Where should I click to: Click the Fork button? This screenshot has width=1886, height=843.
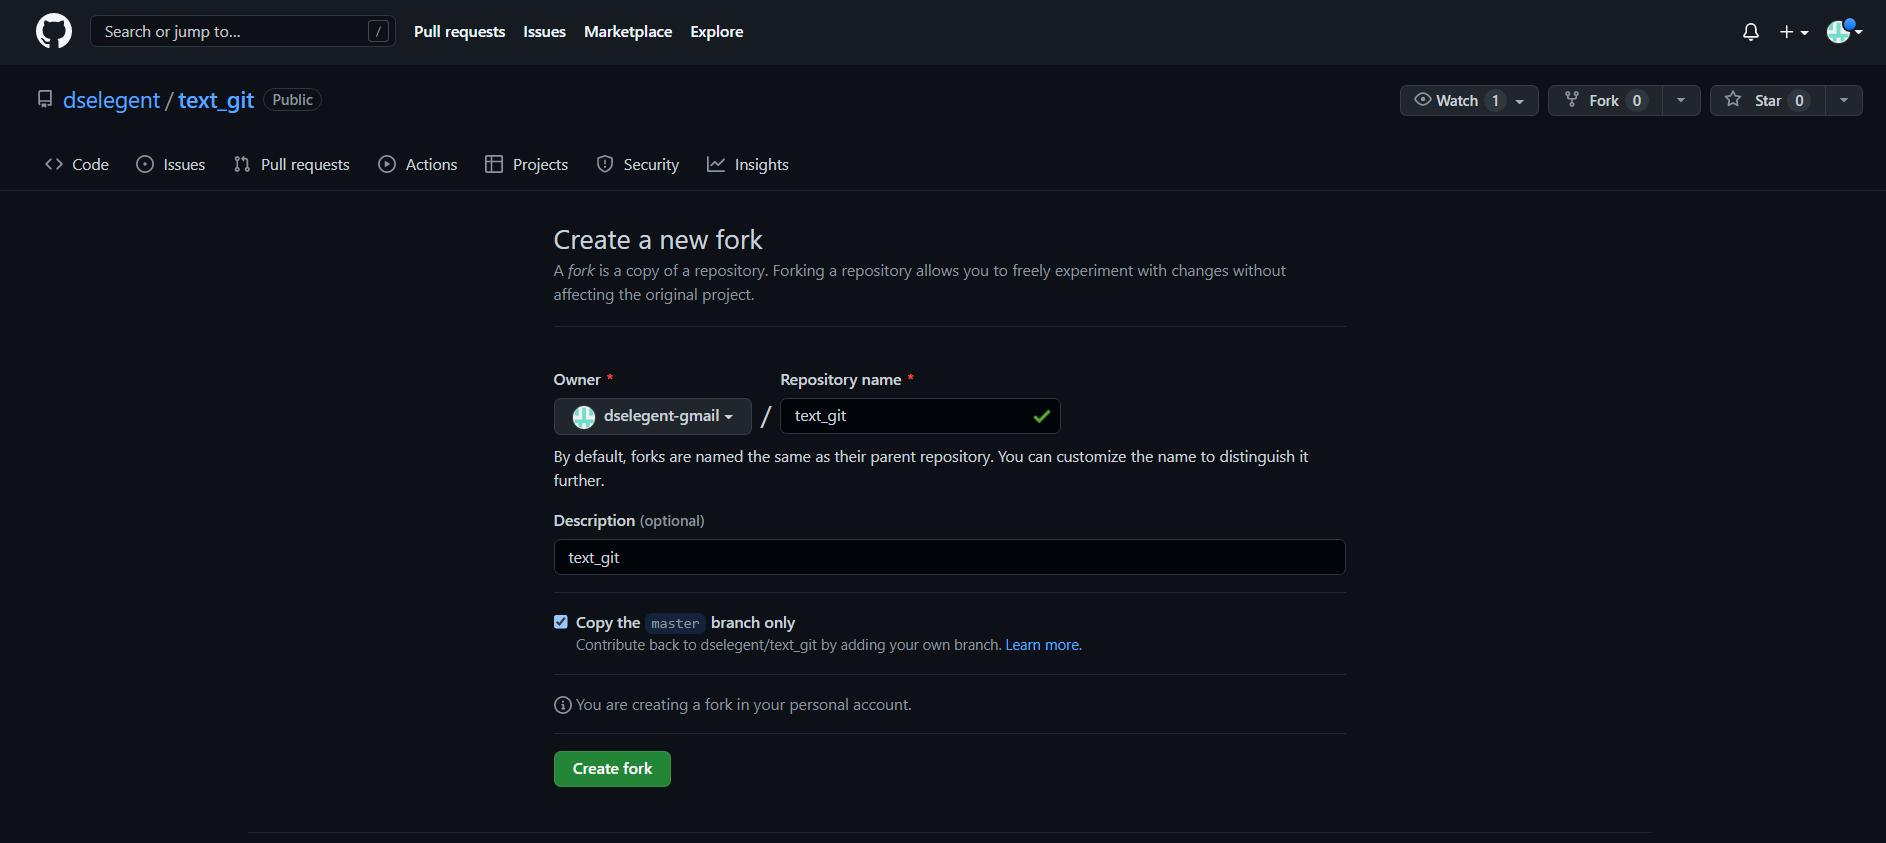[x=1605, y=100]
